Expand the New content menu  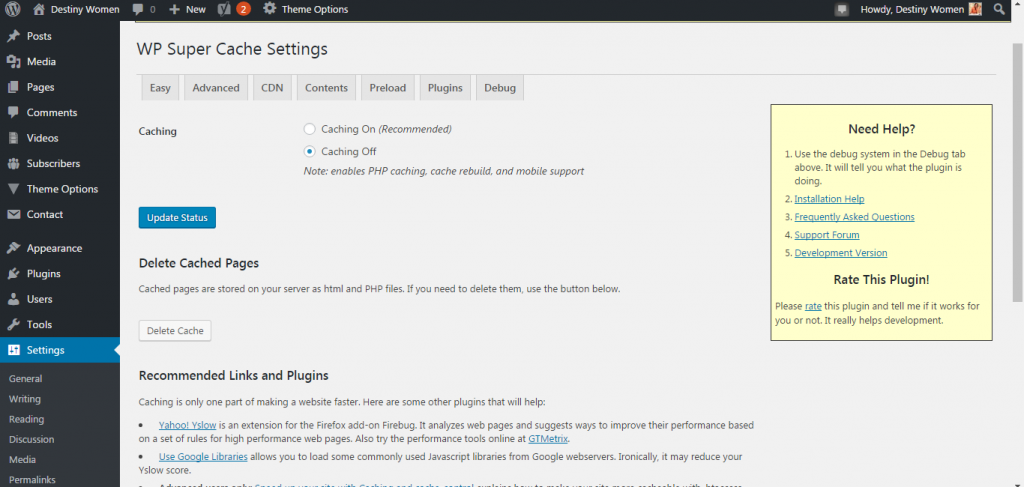point(187,9)
